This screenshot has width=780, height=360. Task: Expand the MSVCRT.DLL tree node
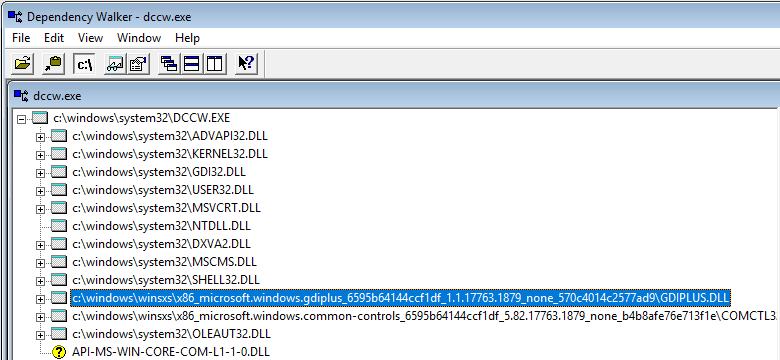pyautogui.click(x=40, y=209)
